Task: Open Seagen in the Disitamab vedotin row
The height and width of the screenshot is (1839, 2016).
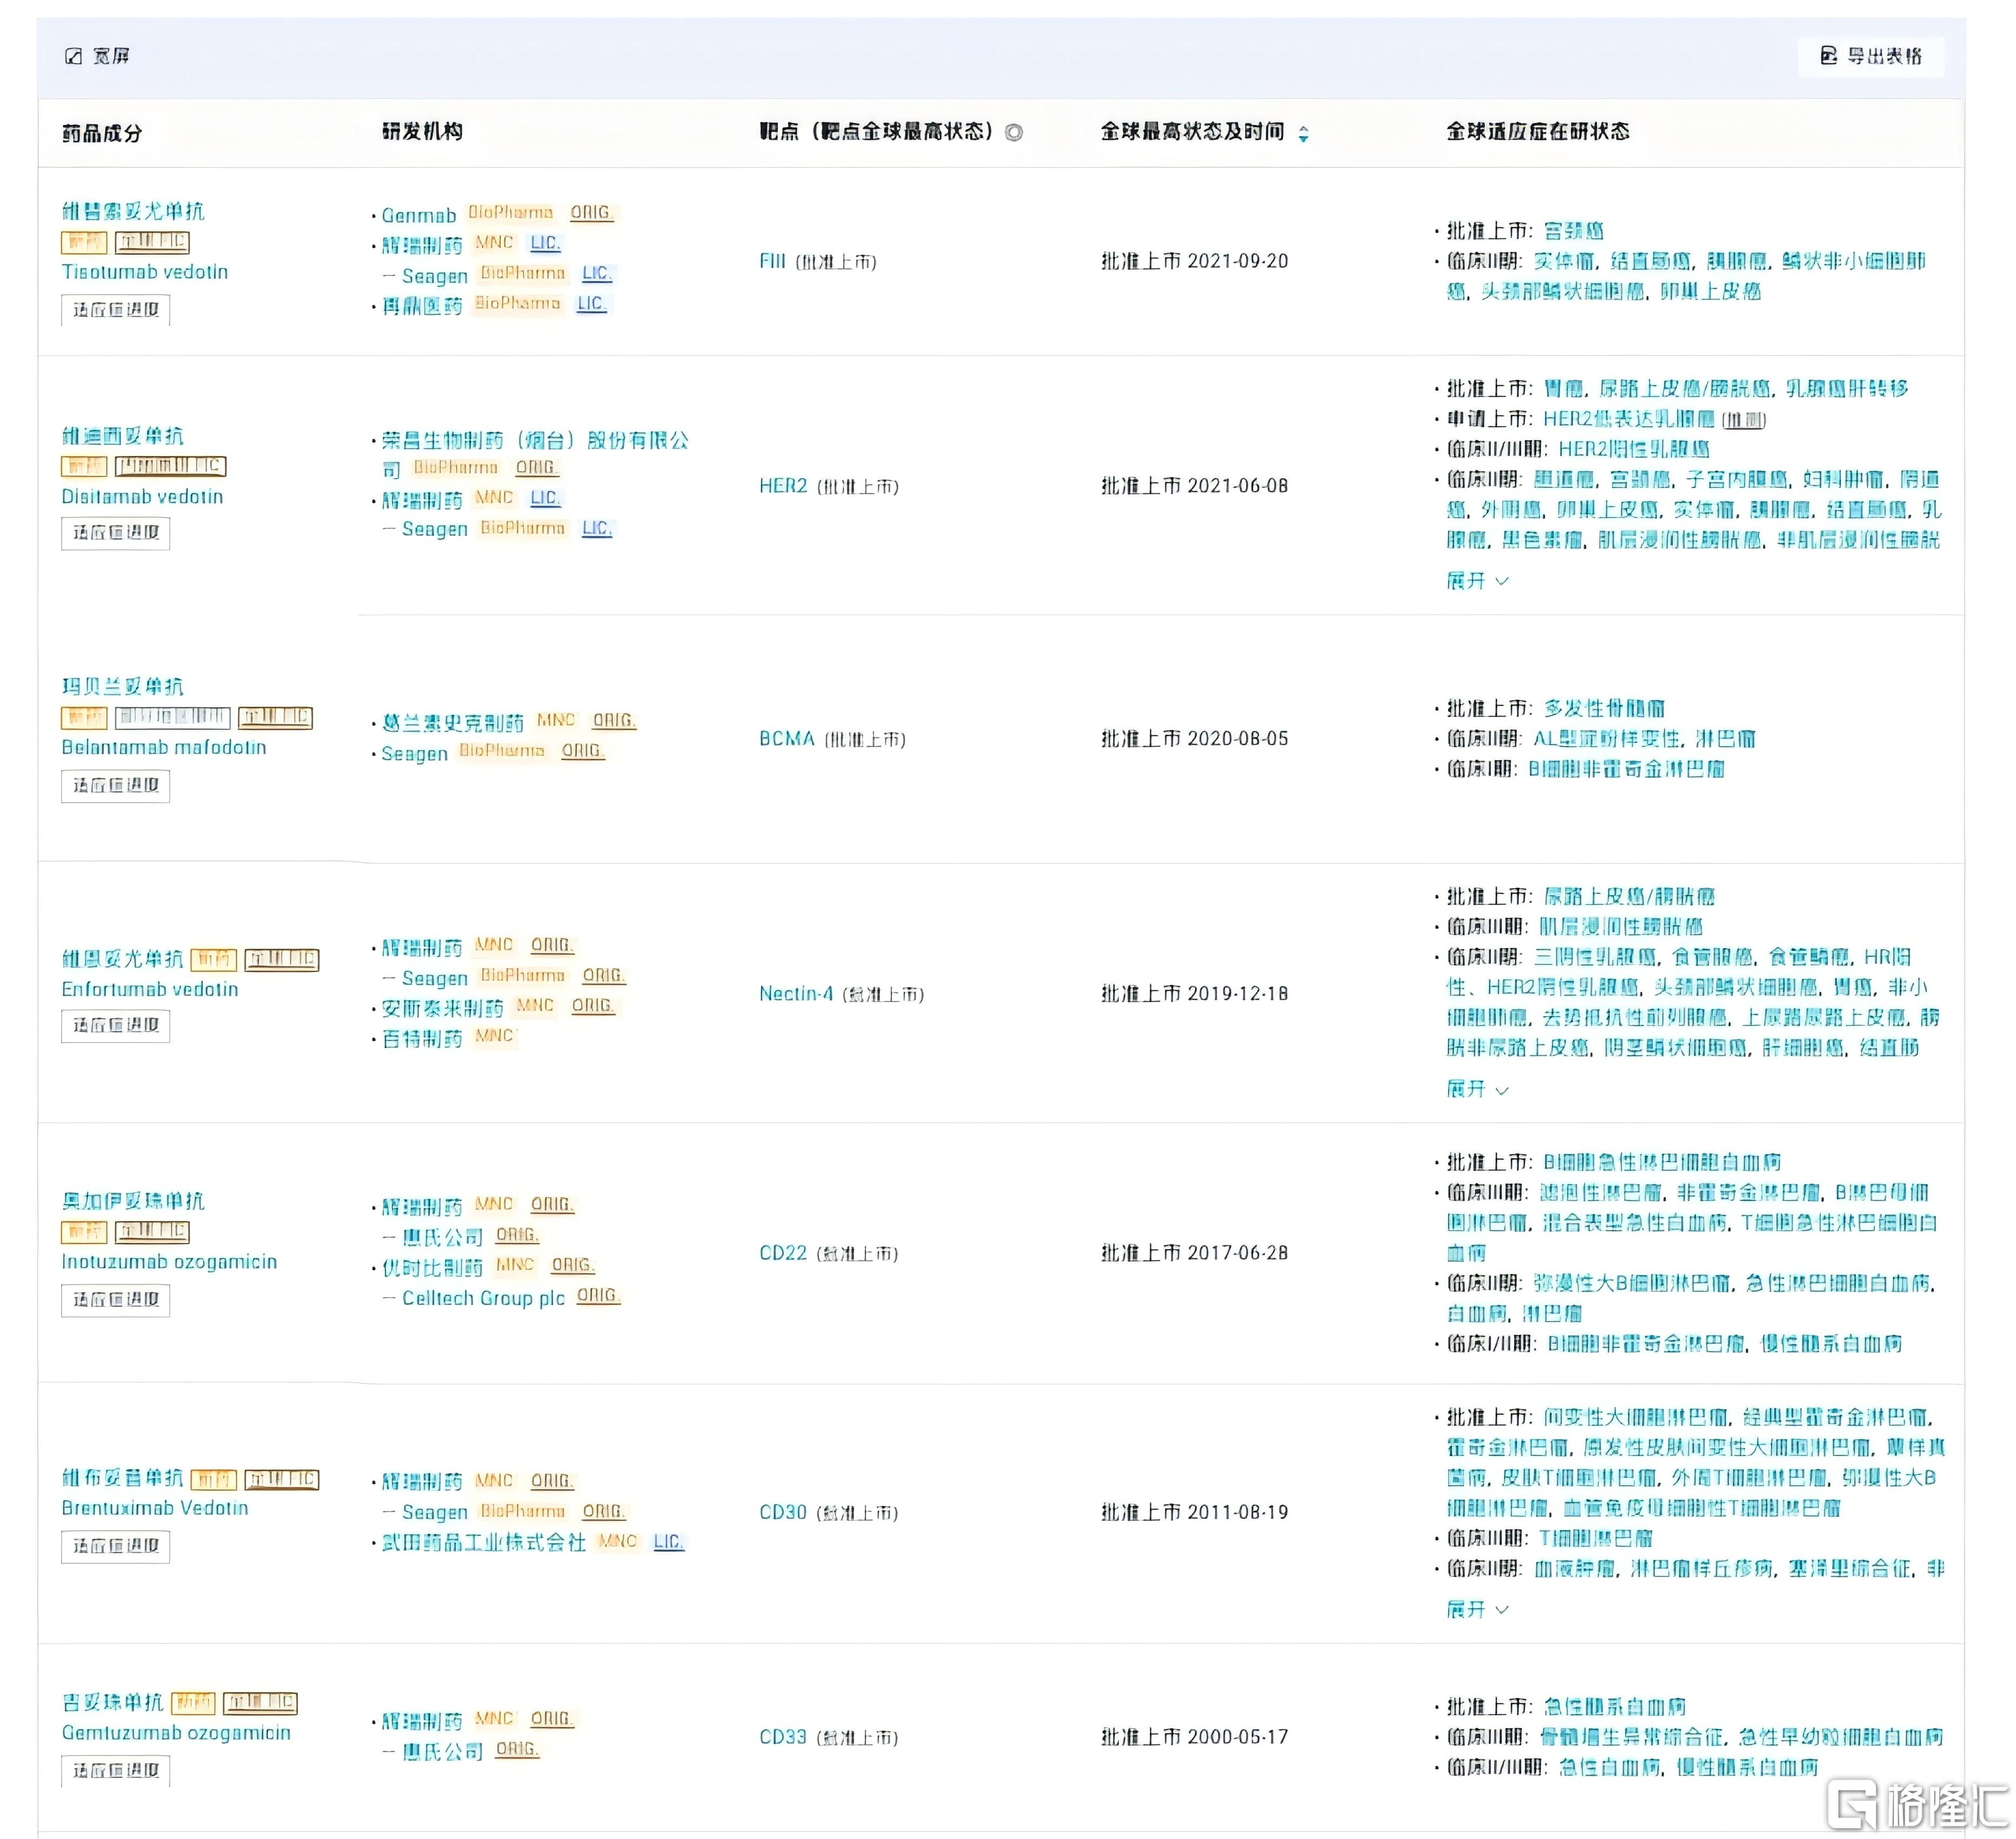Action: (436, 530)
